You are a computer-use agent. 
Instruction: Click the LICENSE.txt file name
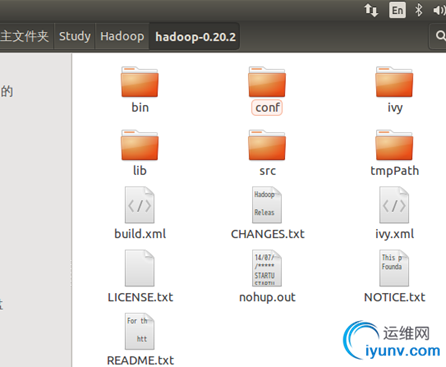point(140,297)
